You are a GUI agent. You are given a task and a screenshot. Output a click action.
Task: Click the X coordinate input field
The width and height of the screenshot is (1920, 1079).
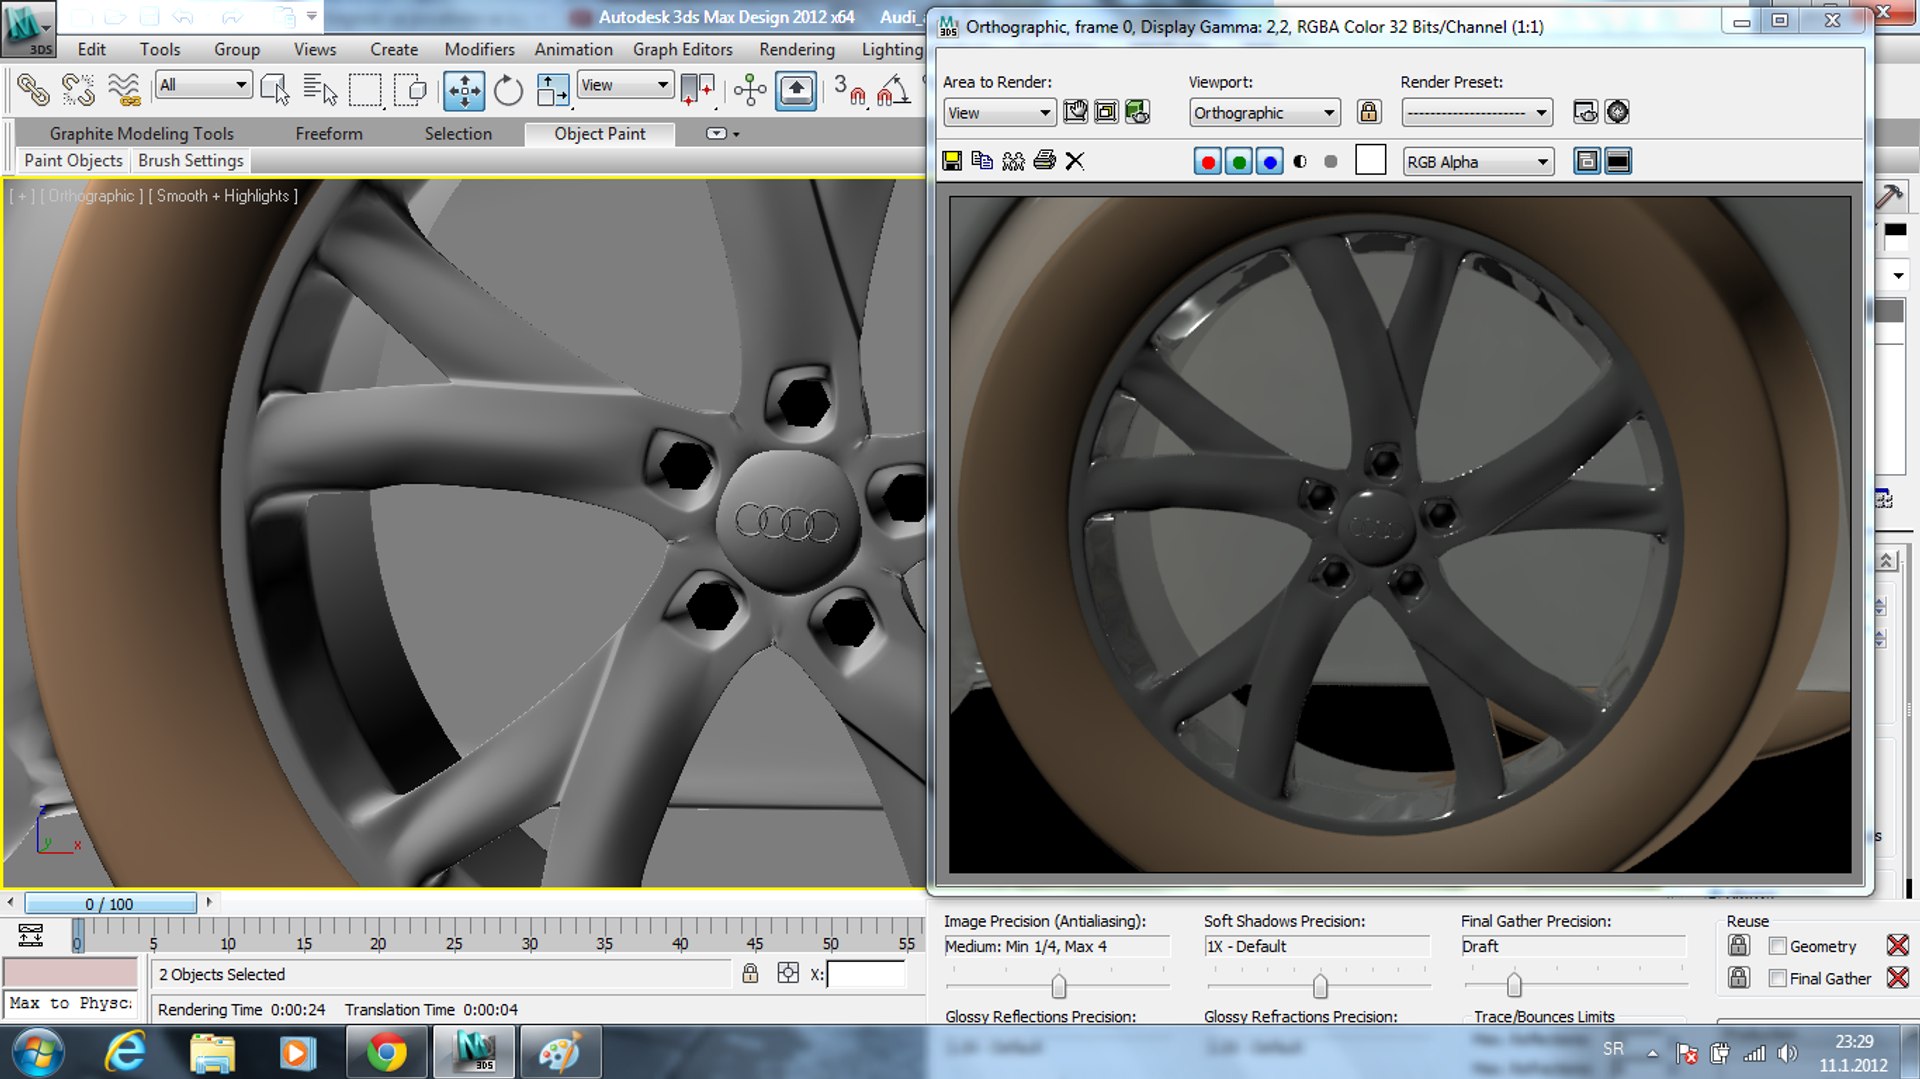point(866,974)
